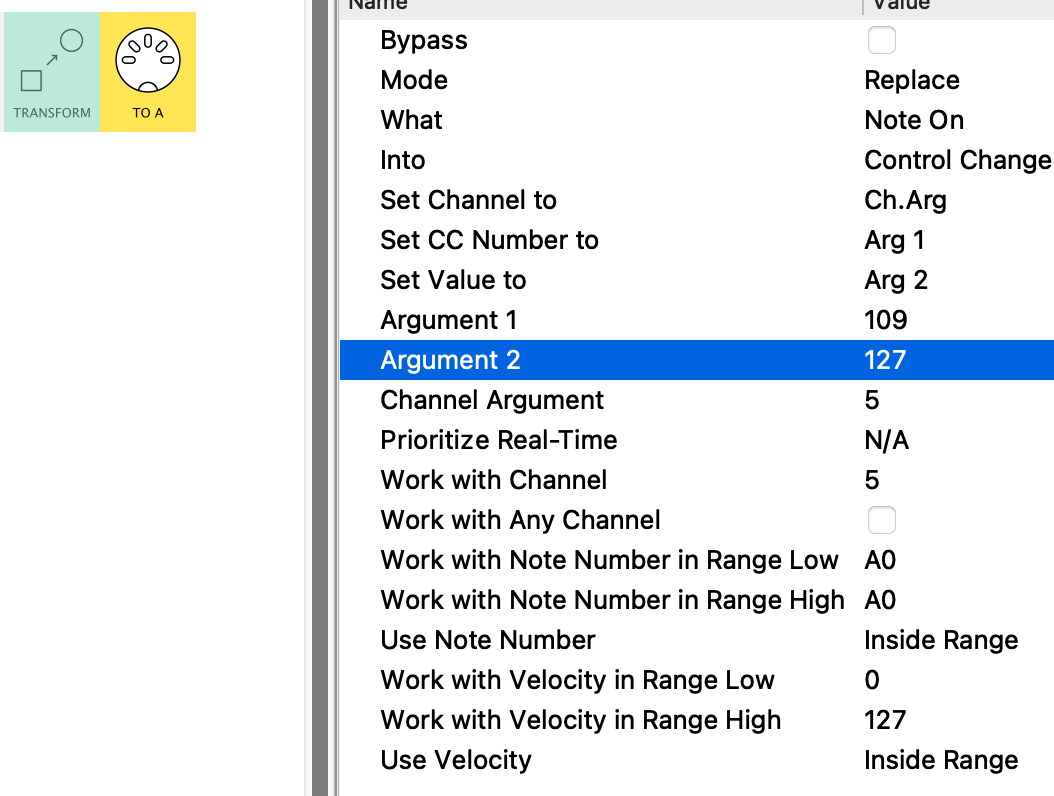Select the highlighted Argument 2 row
Viewport: 1054px width, 796px height.
(x=600, y=360)
